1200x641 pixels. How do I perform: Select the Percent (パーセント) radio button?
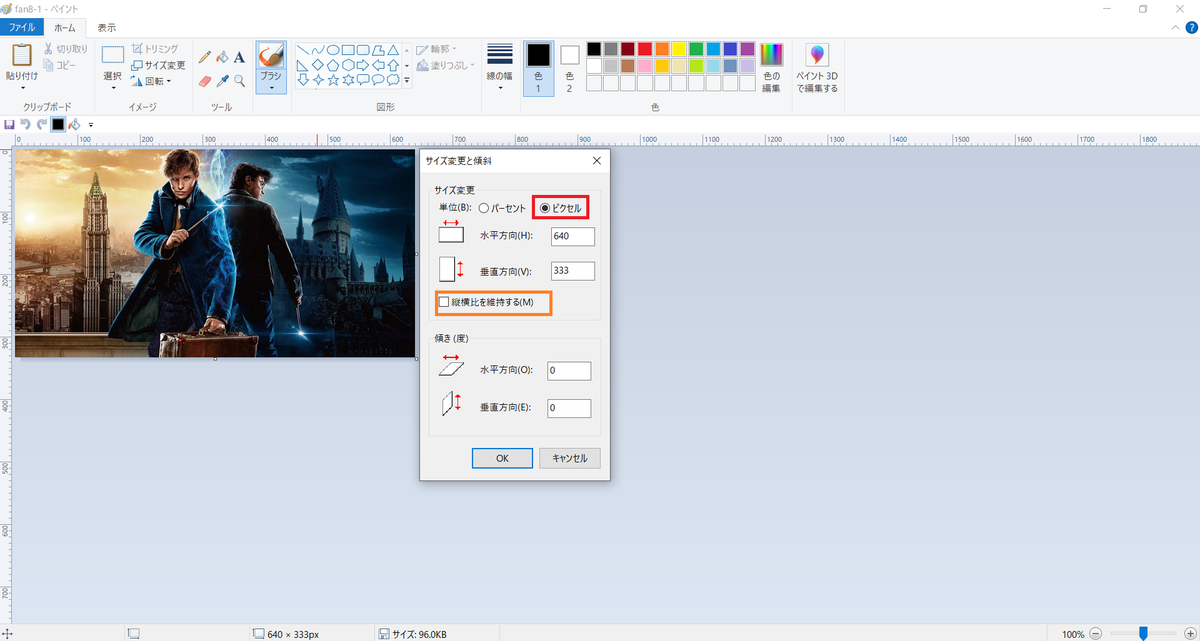[x=484, y=208]
